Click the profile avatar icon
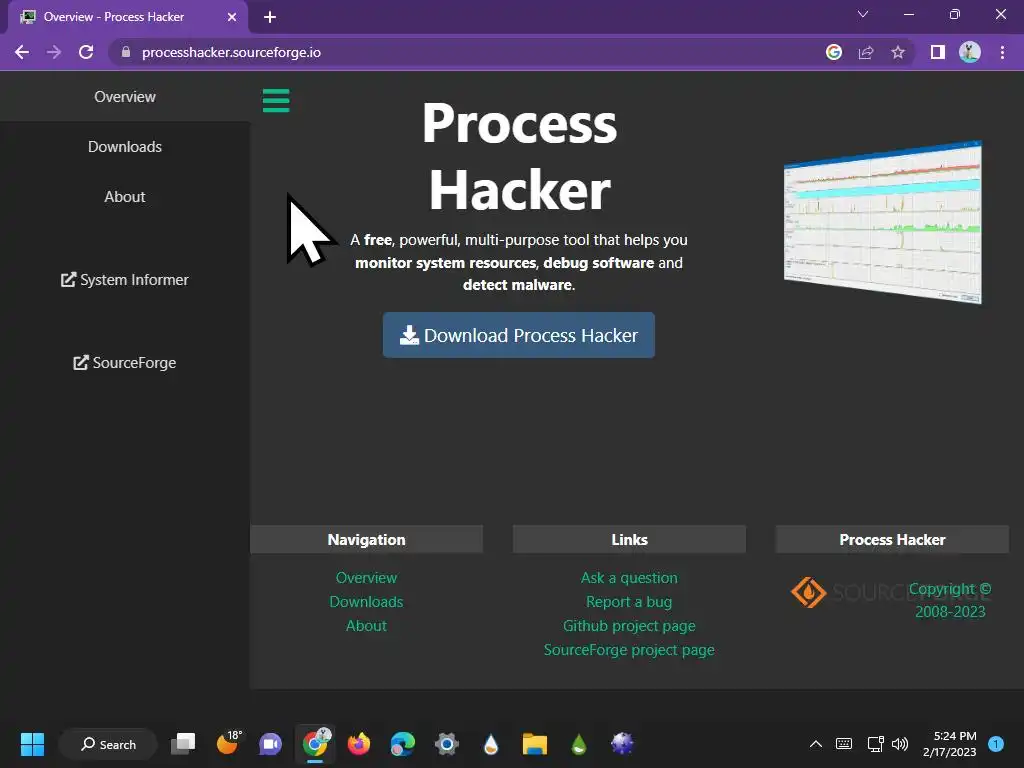This screenshot has width=1024, height=768. point(970,52)
